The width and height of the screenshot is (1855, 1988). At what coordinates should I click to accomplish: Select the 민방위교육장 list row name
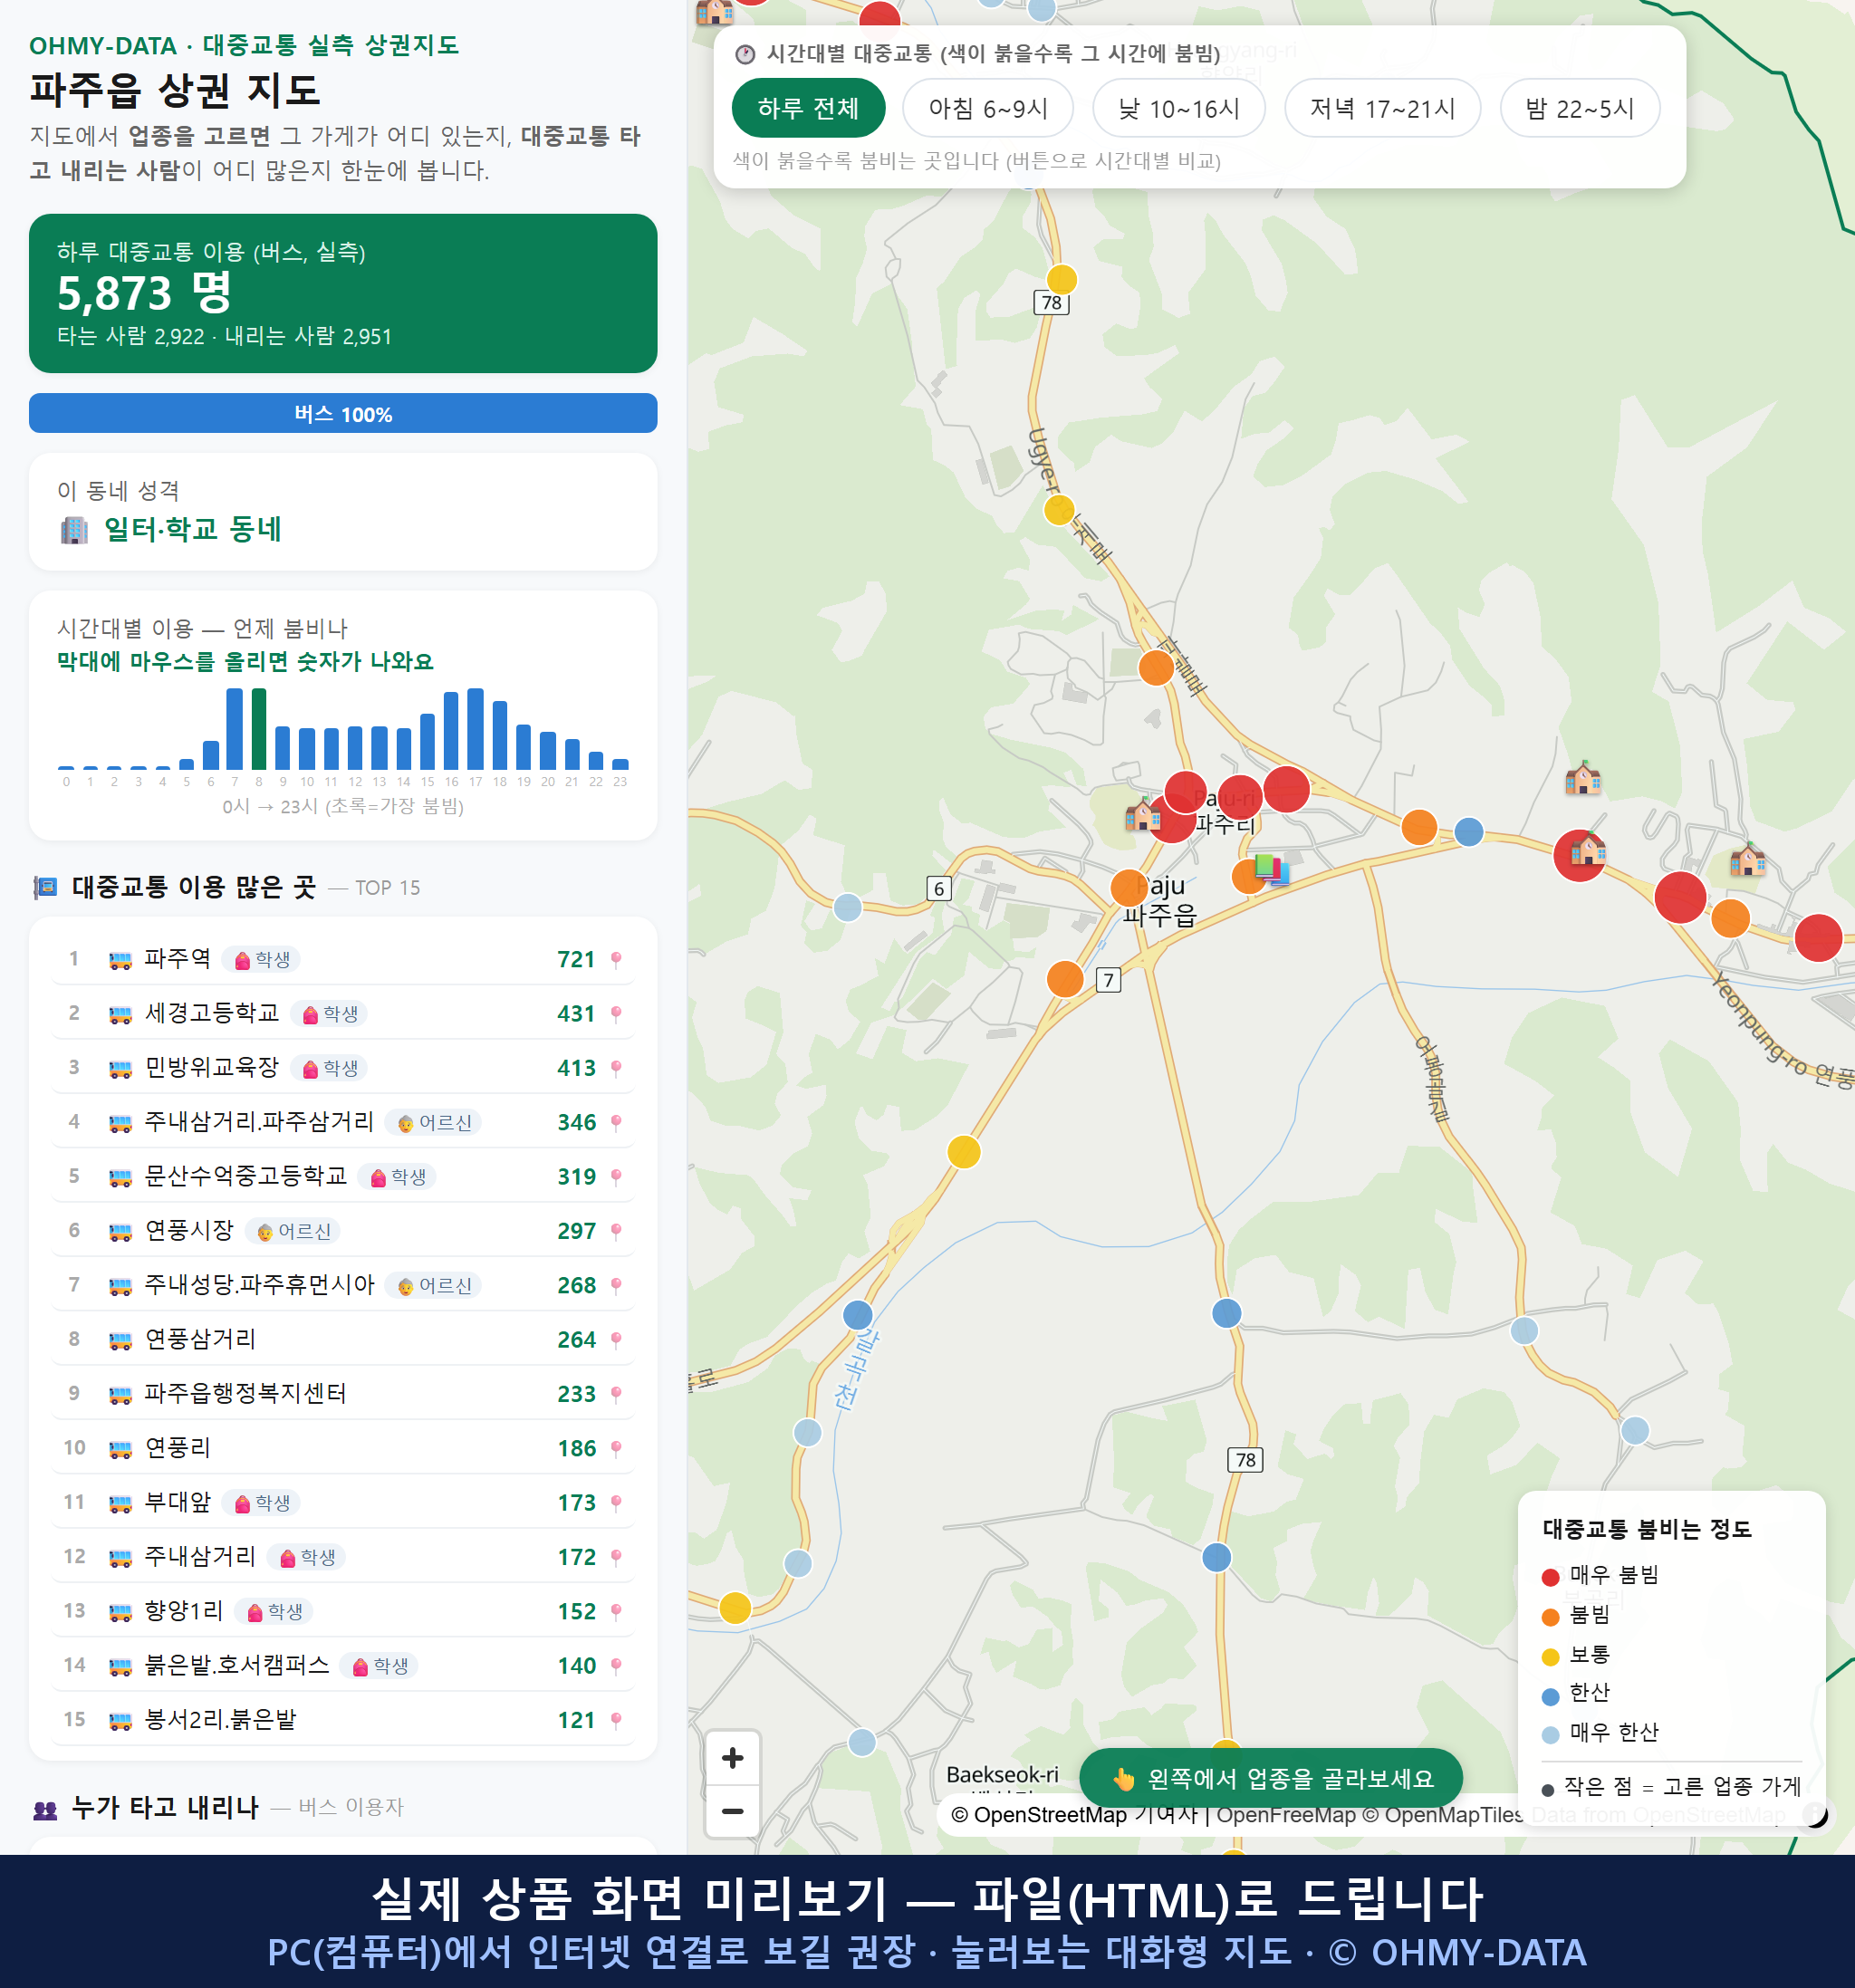212,1067
